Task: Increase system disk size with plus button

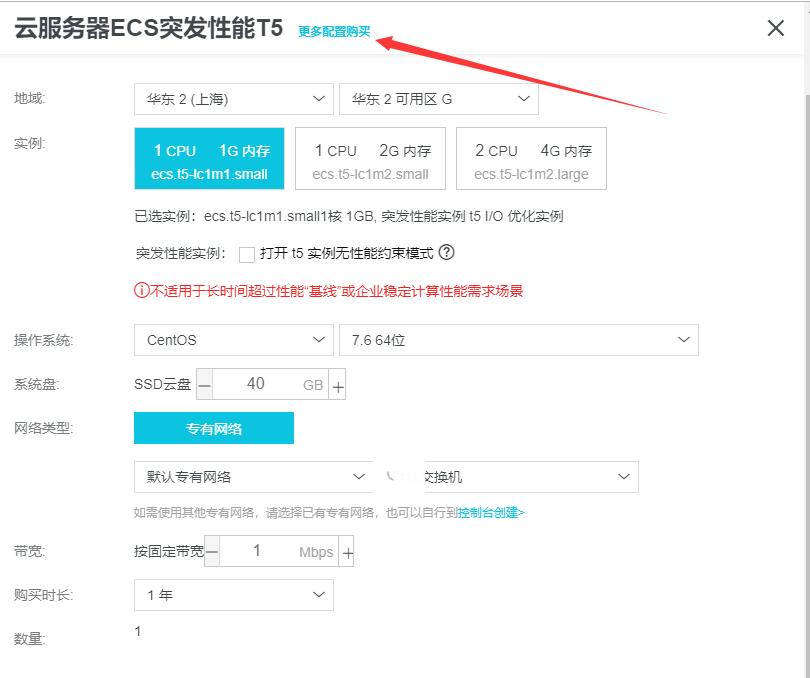Action: tap(337, 384)
